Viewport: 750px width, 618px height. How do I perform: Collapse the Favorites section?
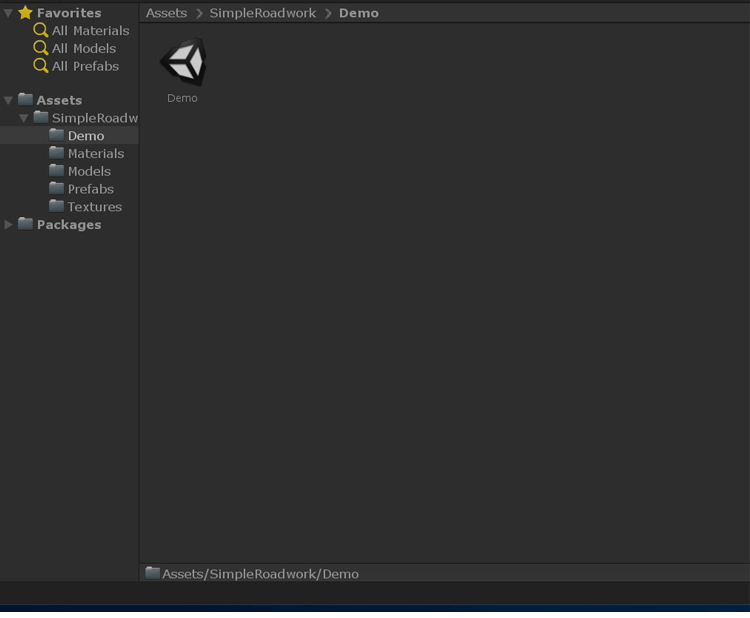coord(8,13)
